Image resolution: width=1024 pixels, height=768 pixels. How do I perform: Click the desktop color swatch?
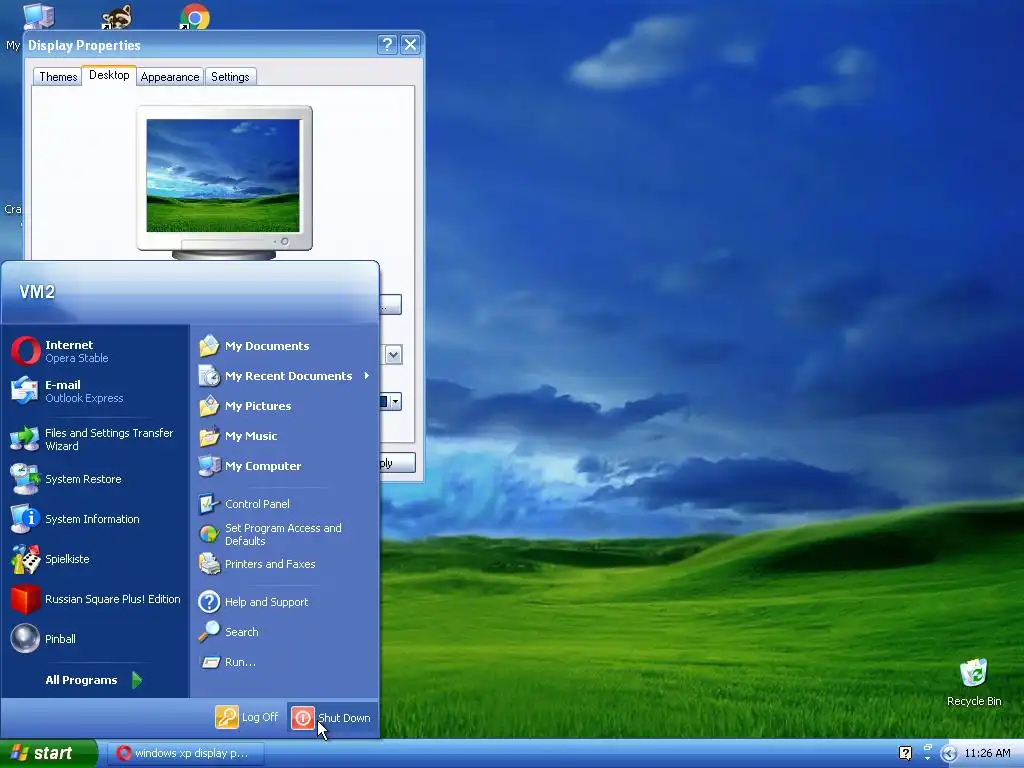(x=384, y=402)
